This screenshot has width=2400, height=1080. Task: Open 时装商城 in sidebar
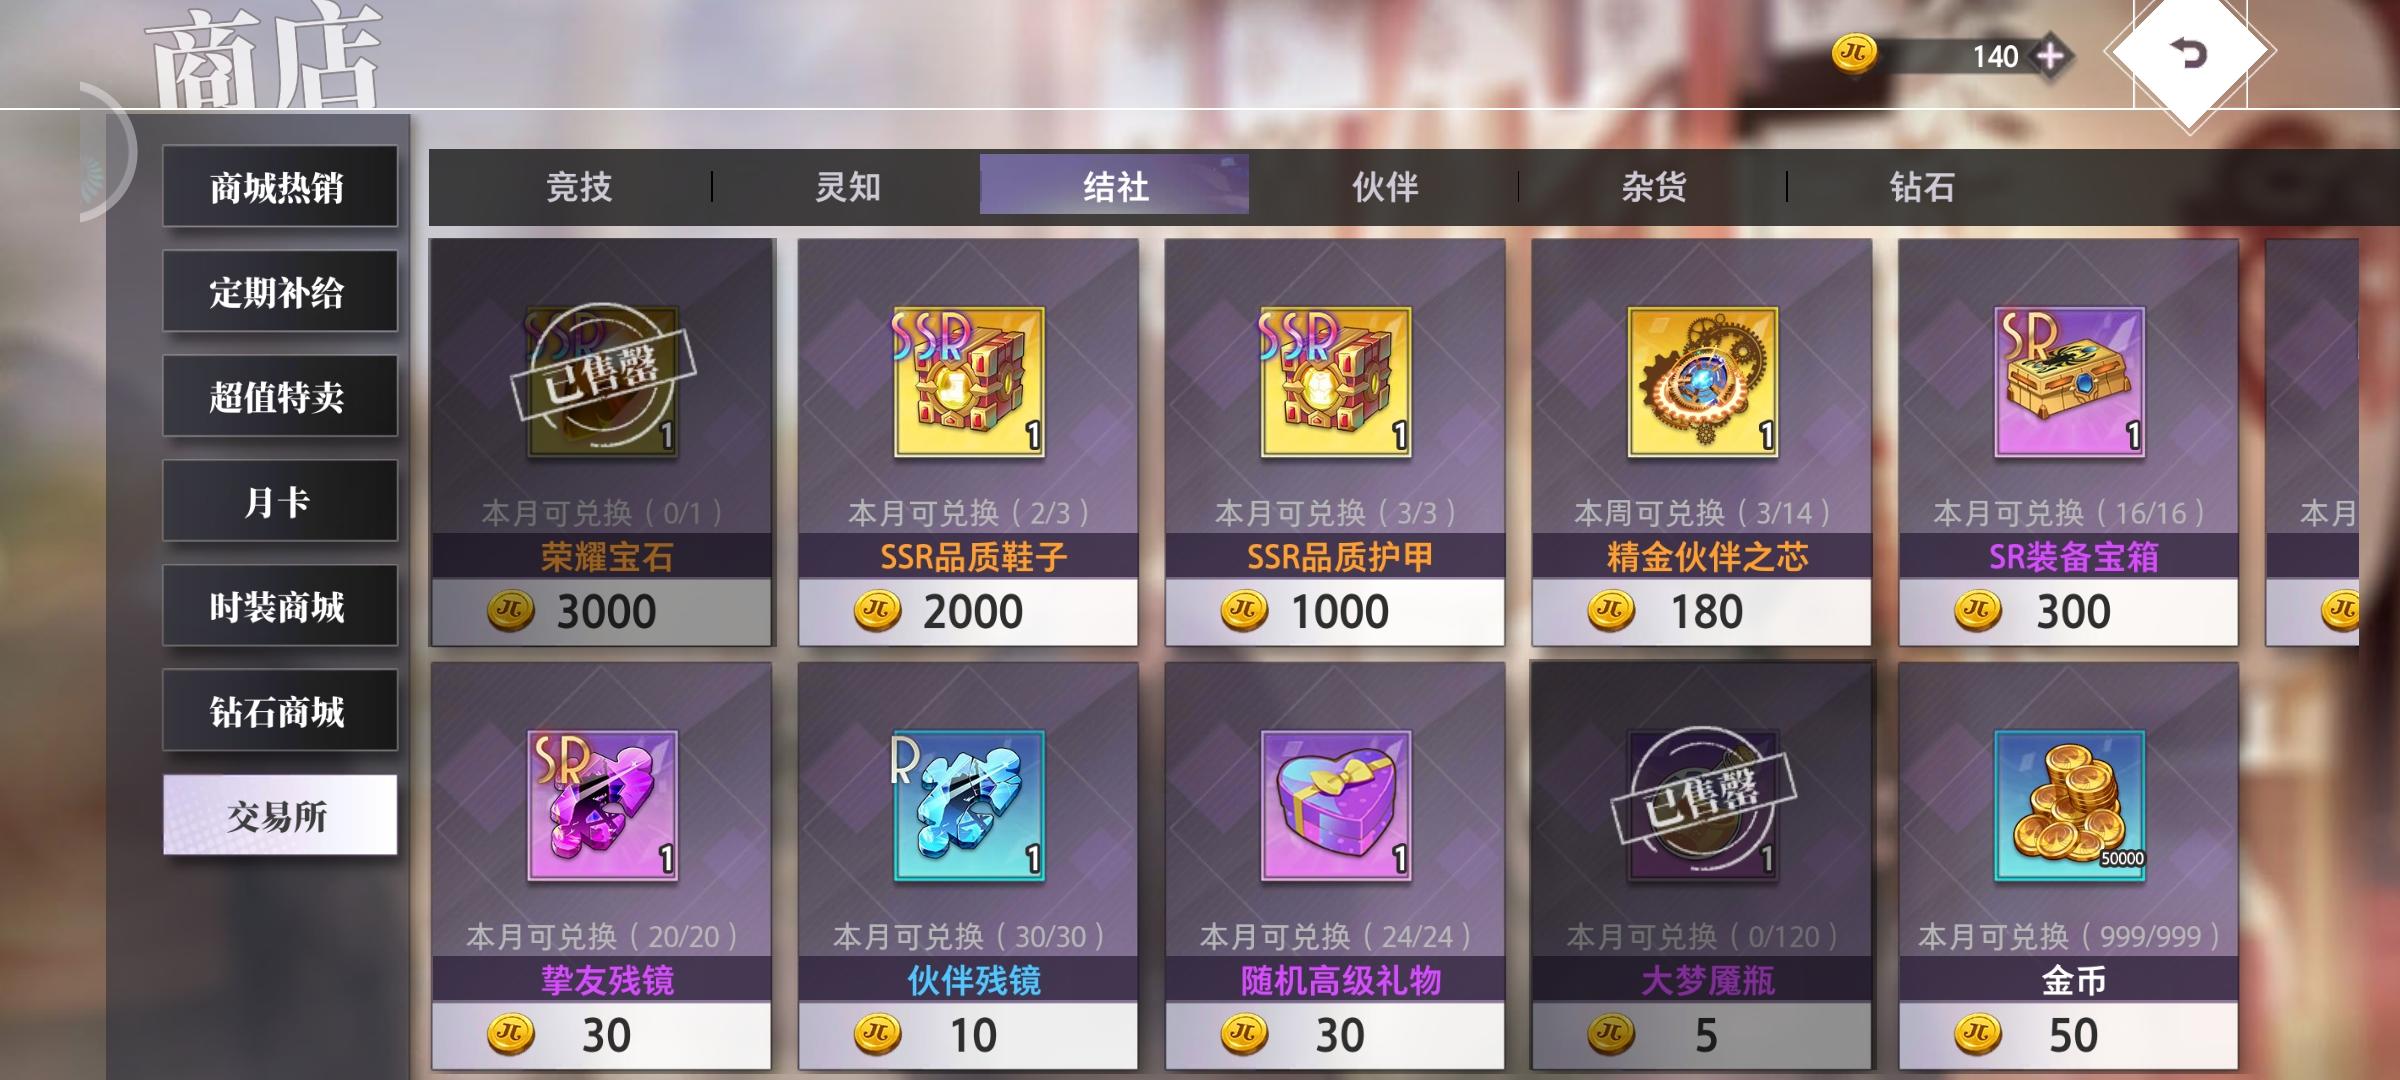point(279,606)
